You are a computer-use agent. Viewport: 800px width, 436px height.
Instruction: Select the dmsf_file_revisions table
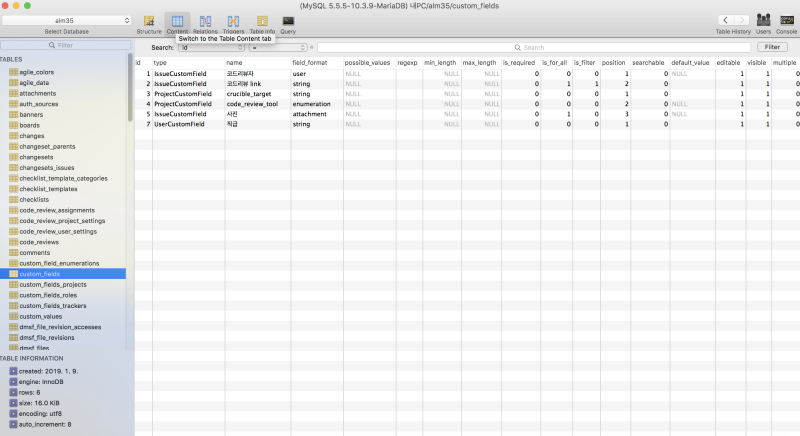tap(47, 338)
